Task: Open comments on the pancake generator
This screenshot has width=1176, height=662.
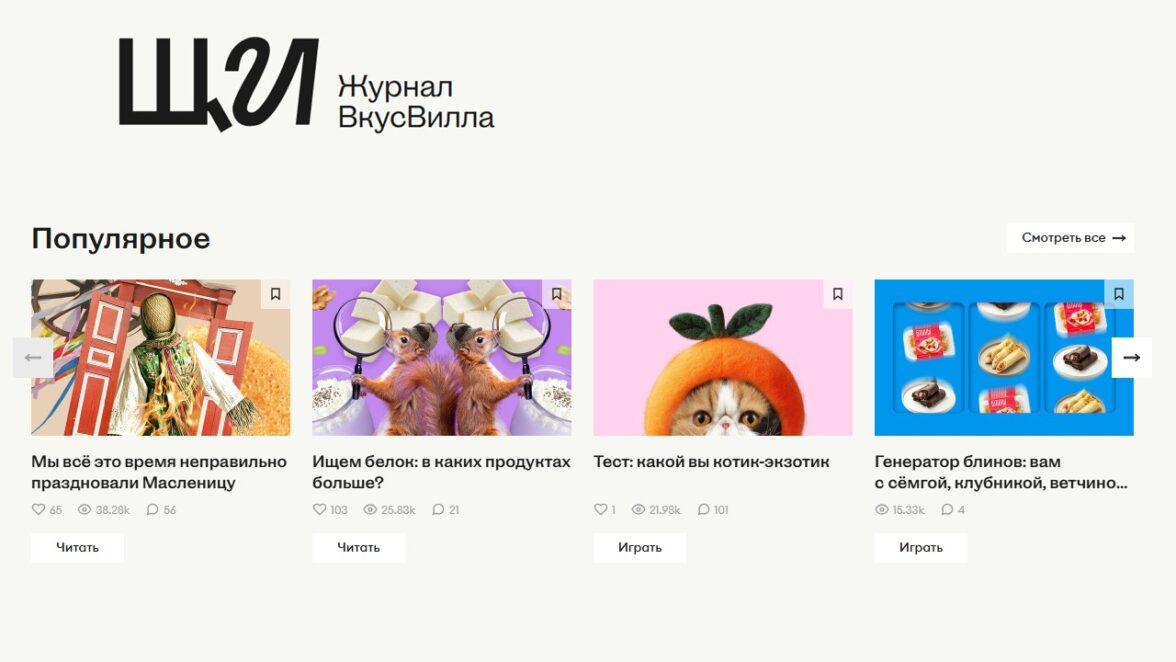Action: pos(947,510)
